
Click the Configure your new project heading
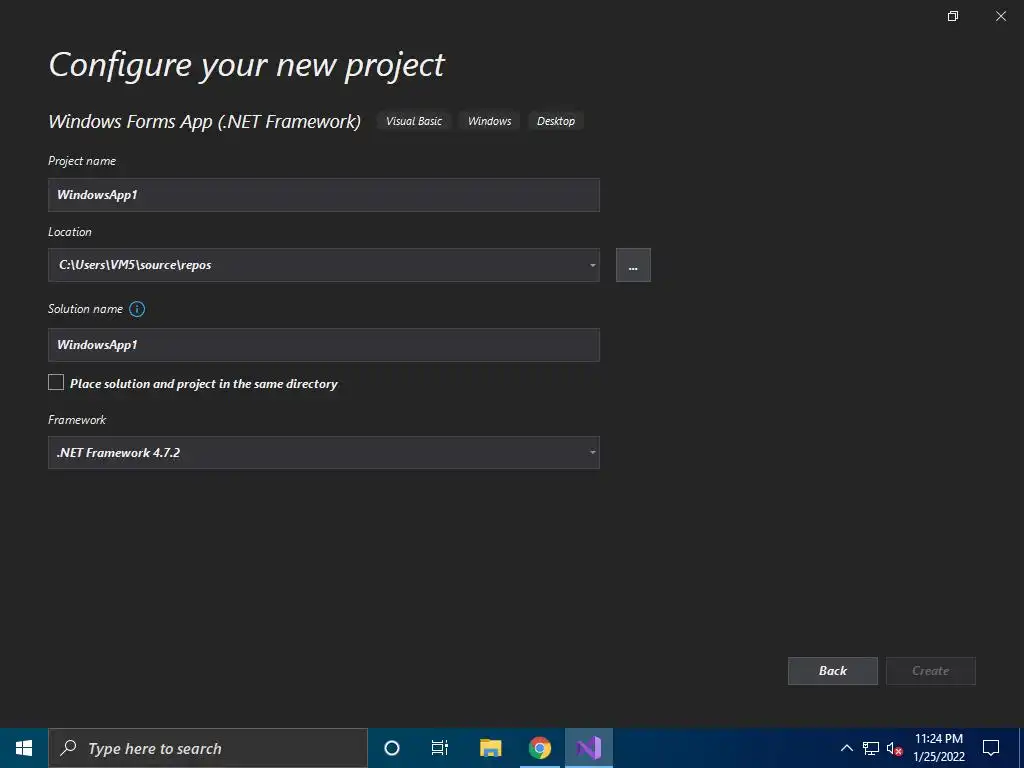(x=246, y=65)
